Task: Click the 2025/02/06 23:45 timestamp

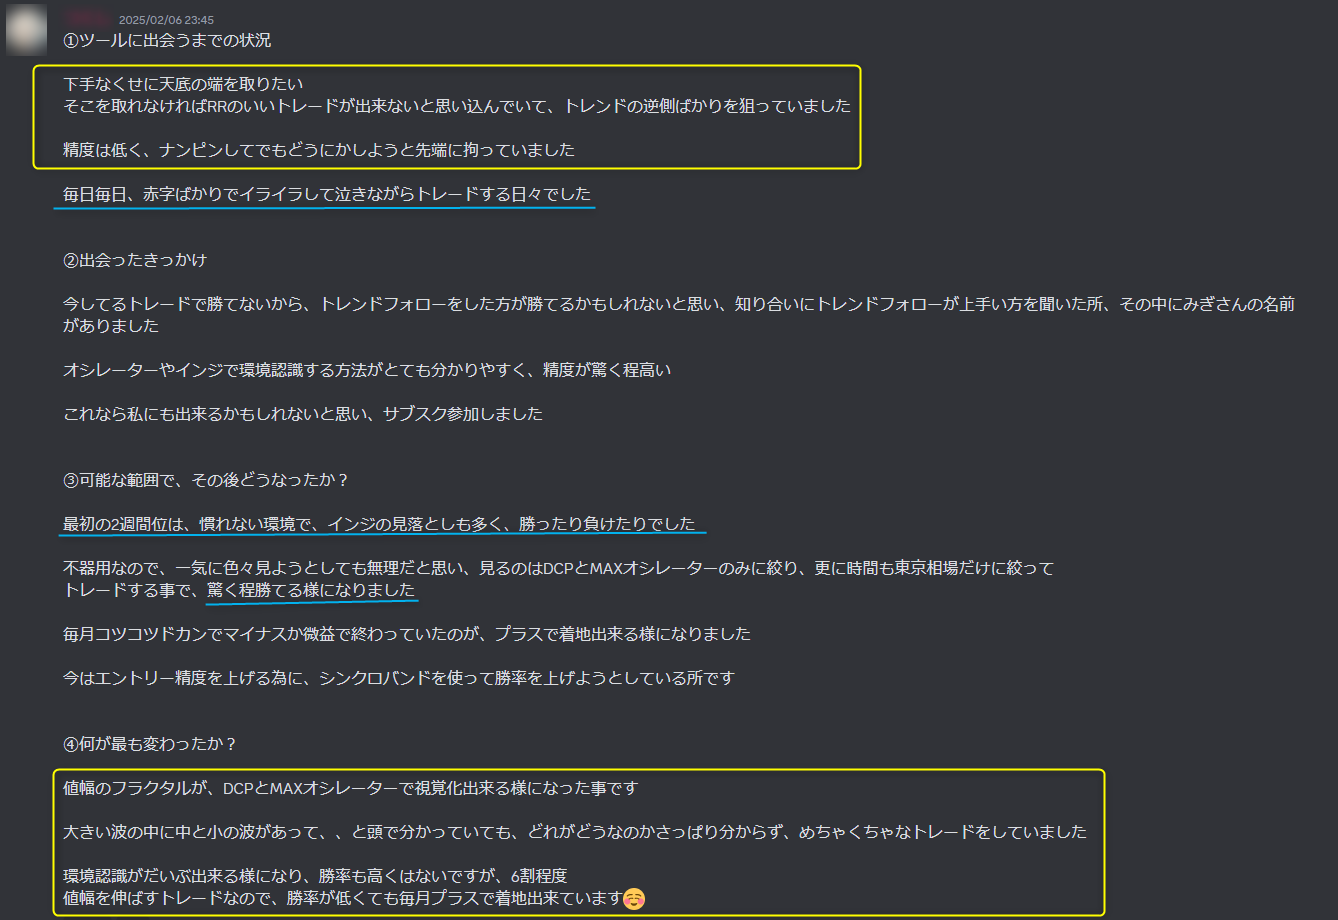Action: [166, 20]
